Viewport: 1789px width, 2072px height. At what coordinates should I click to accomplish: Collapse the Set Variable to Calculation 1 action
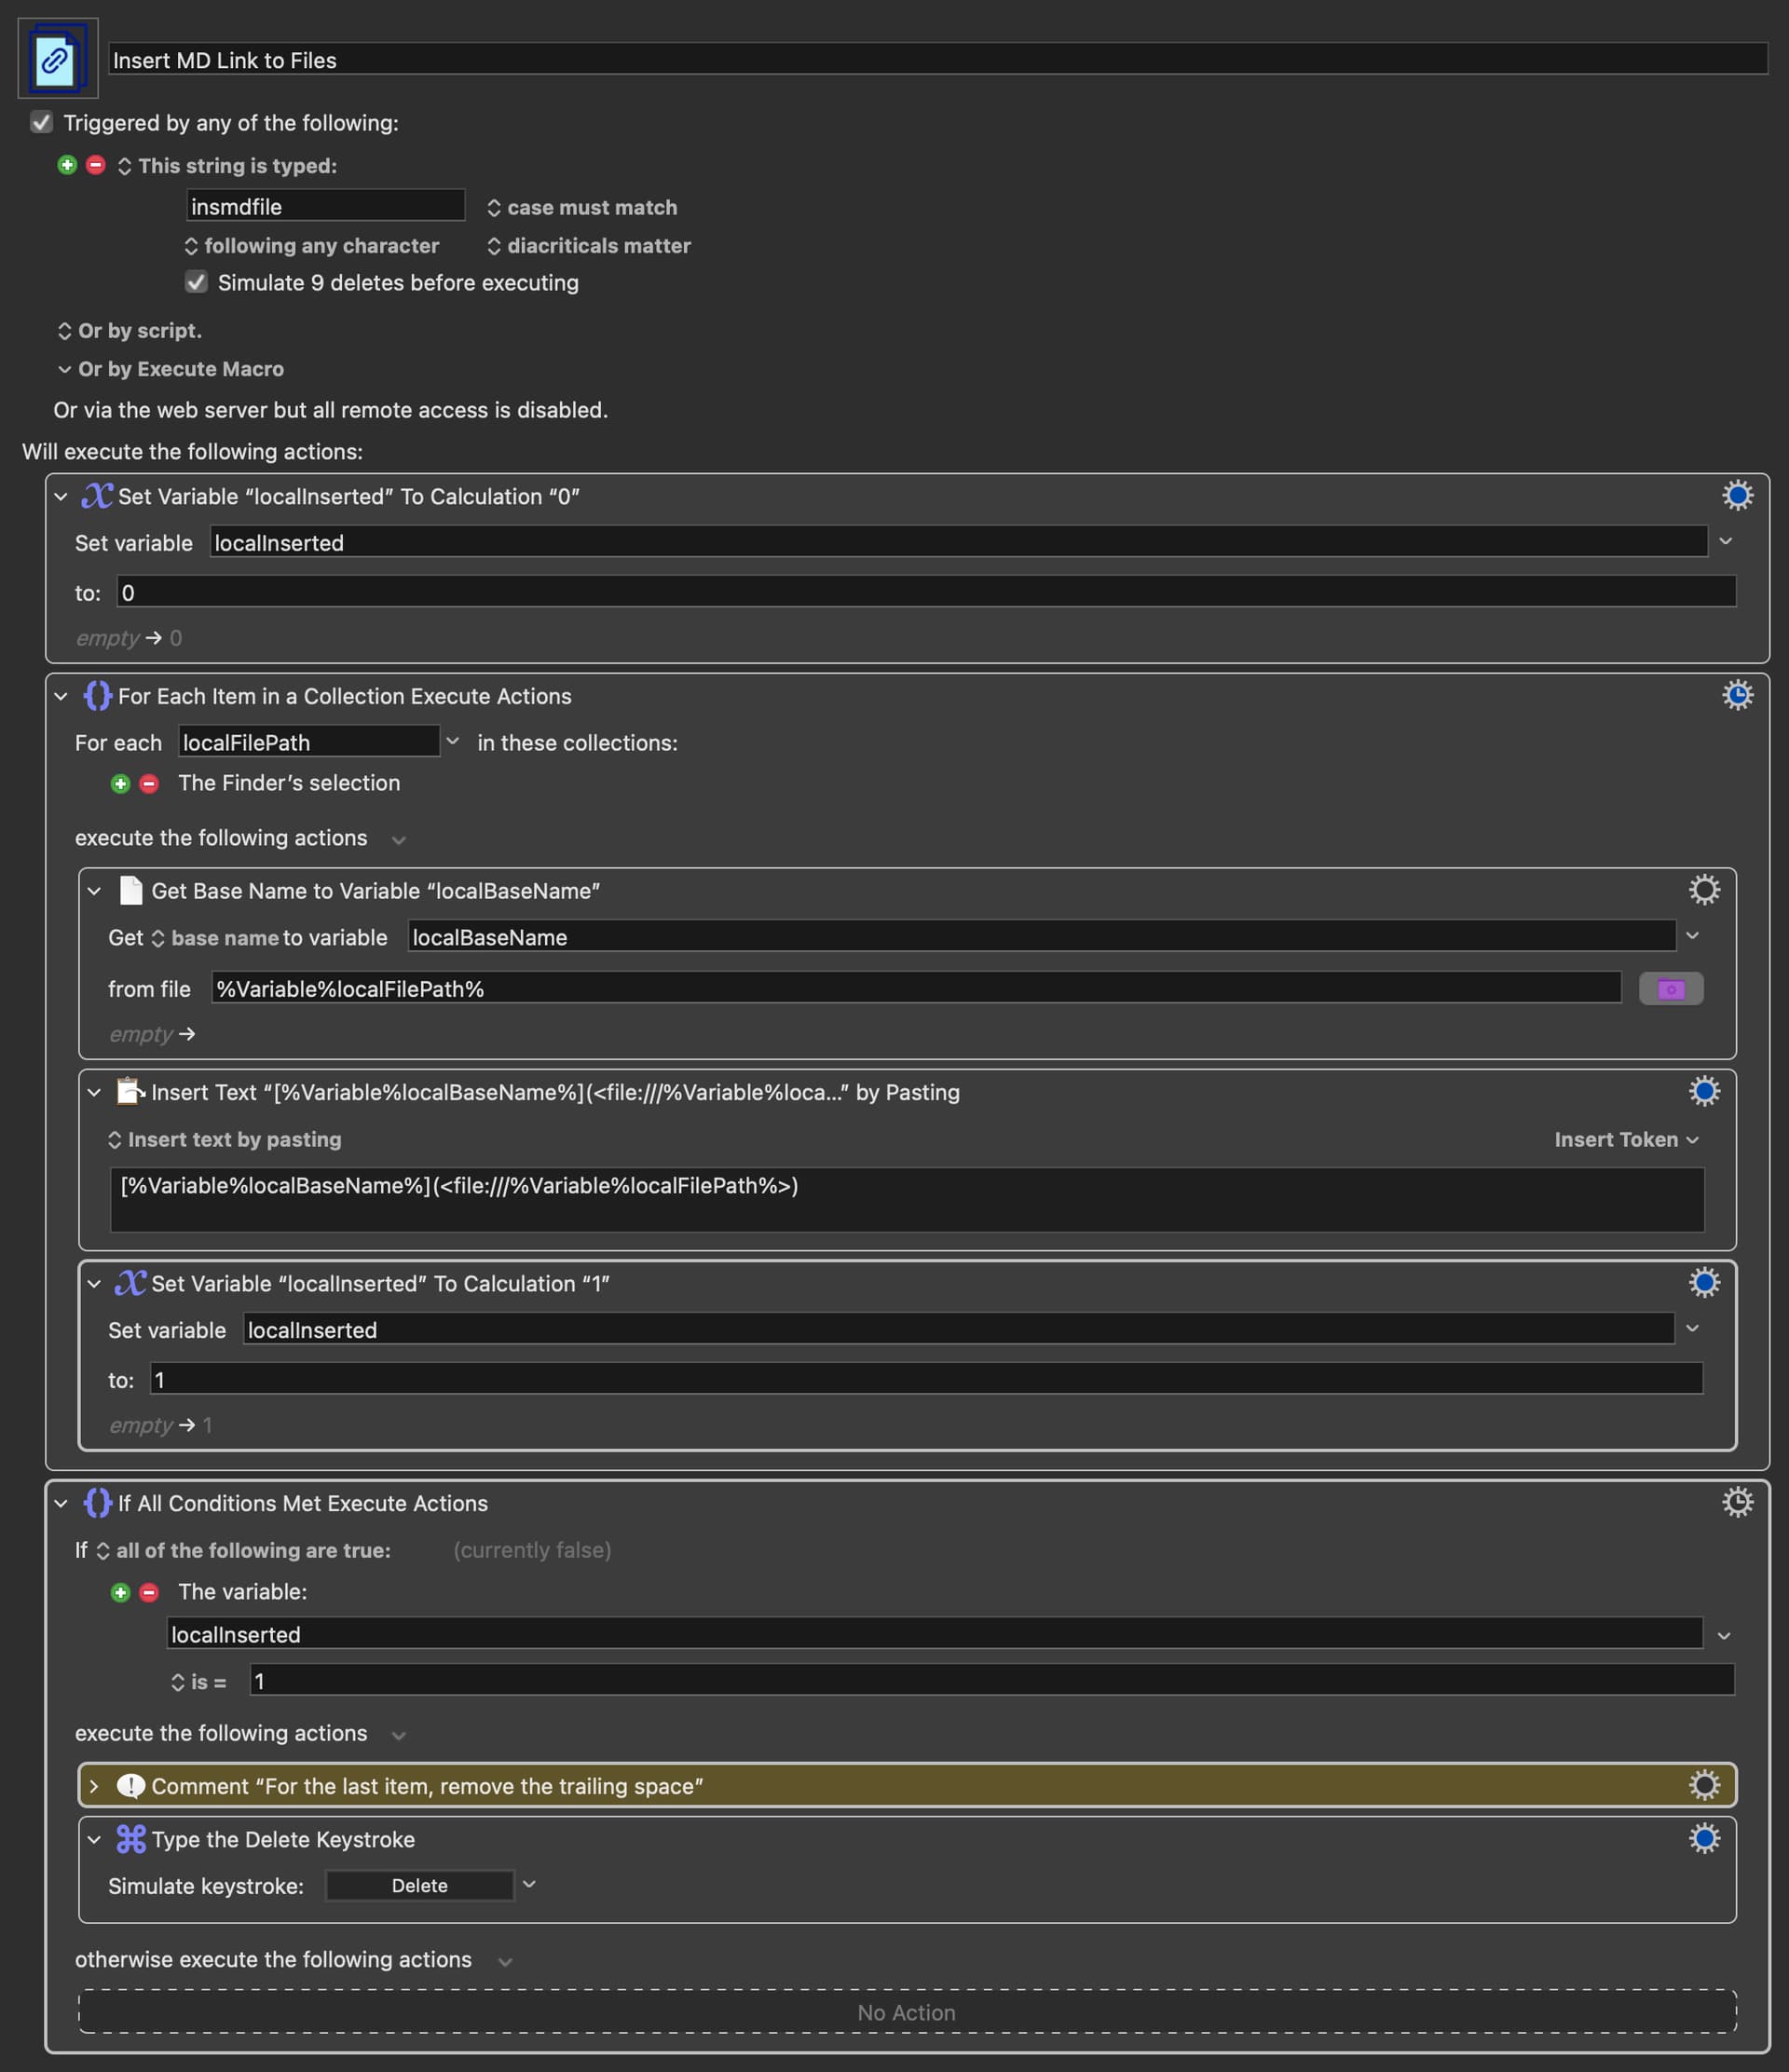point(94,1283)
